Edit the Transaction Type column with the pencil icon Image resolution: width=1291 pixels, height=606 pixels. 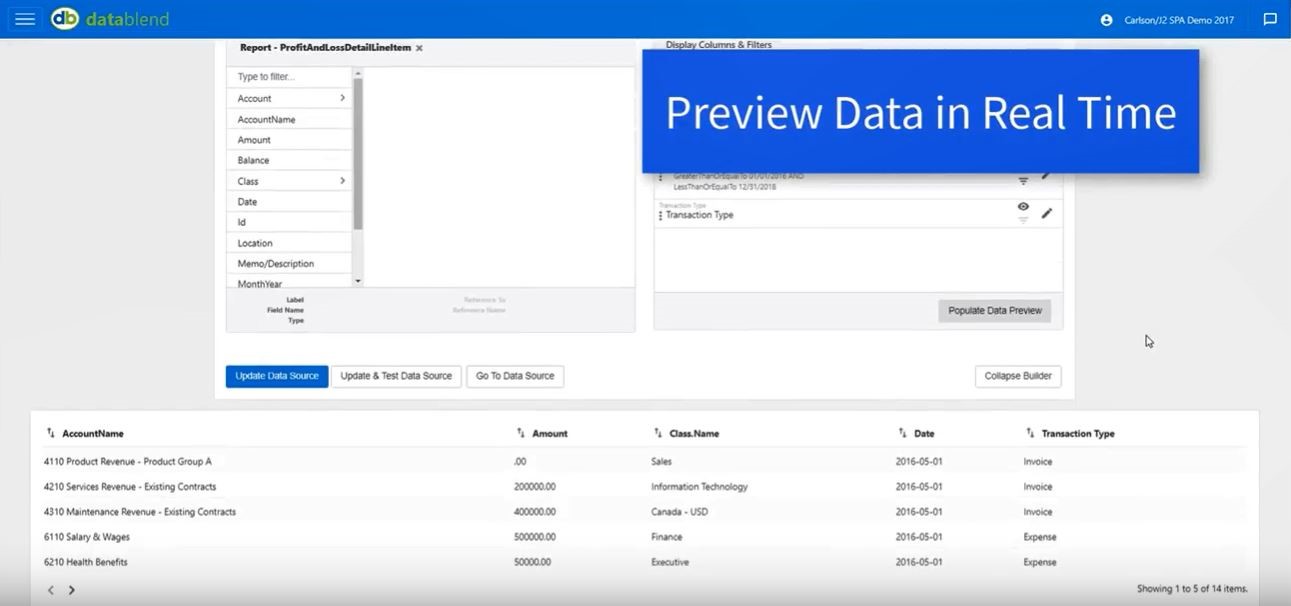pyautogui.click(x=1046, y=213)
